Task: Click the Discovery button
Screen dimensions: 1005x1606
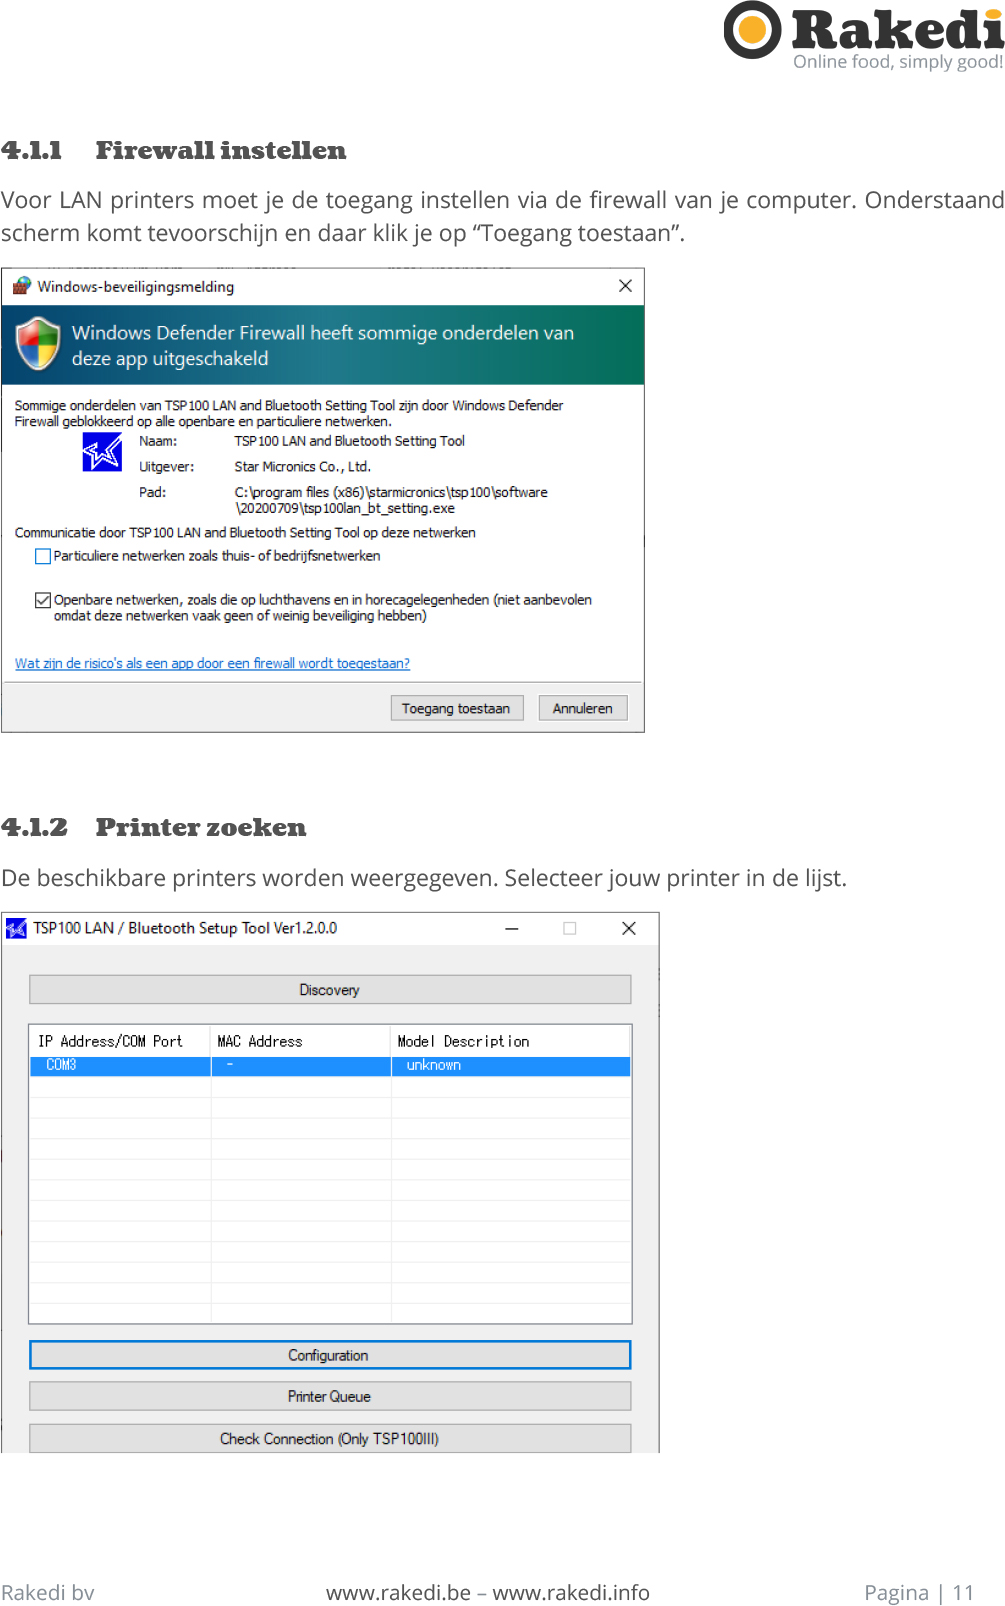Action: [330, 990]
